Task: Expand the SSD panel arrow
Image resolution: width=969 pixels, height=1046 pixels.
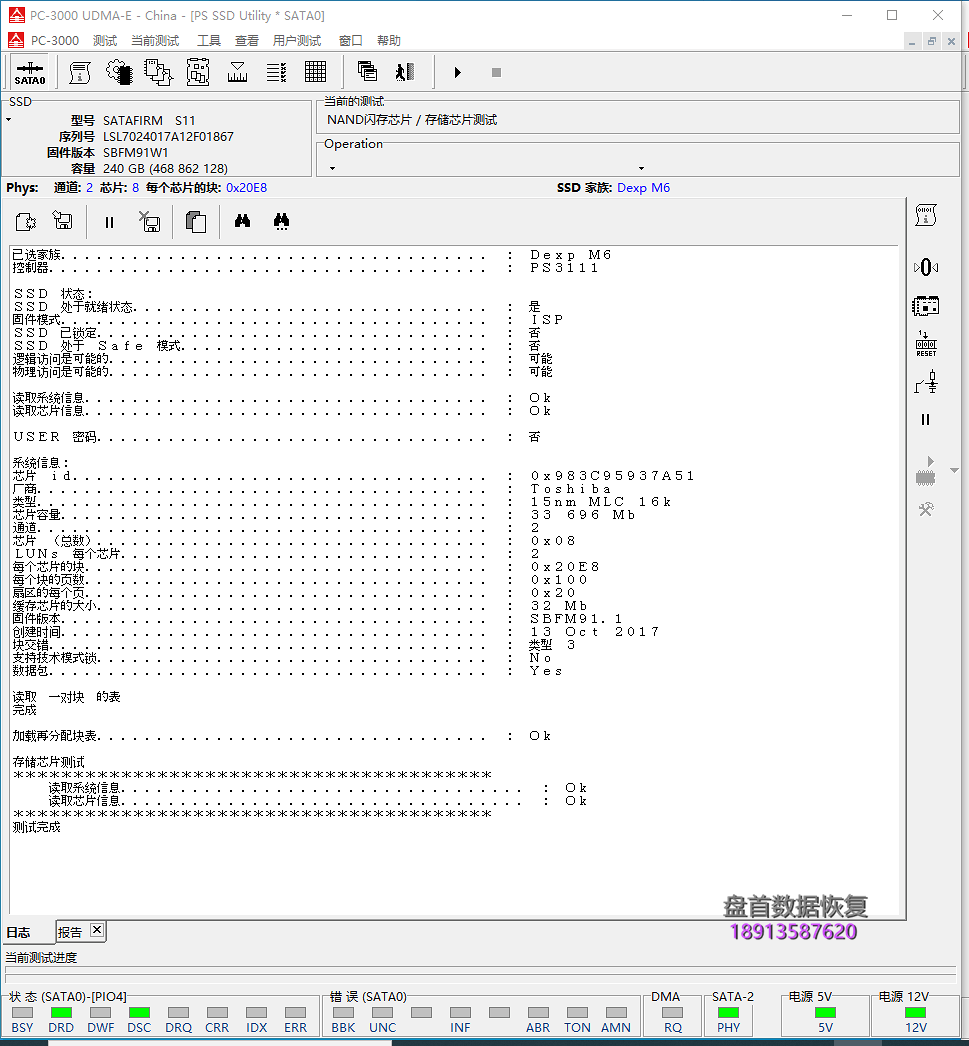Action: tap(9, 120)
